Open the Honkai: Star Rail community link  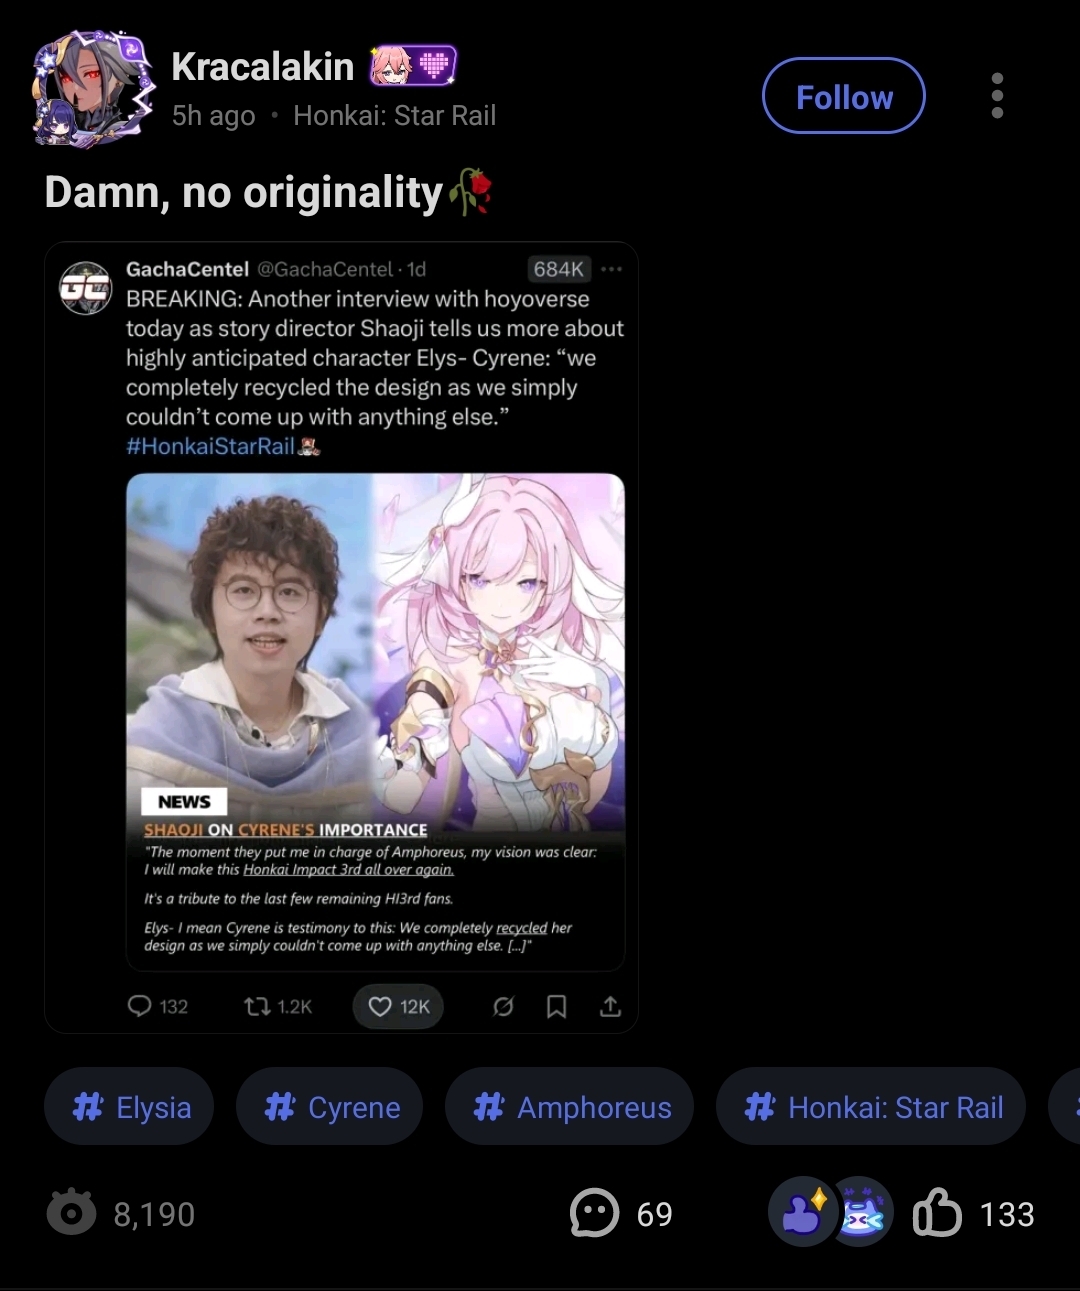click(x=395, y=116)
